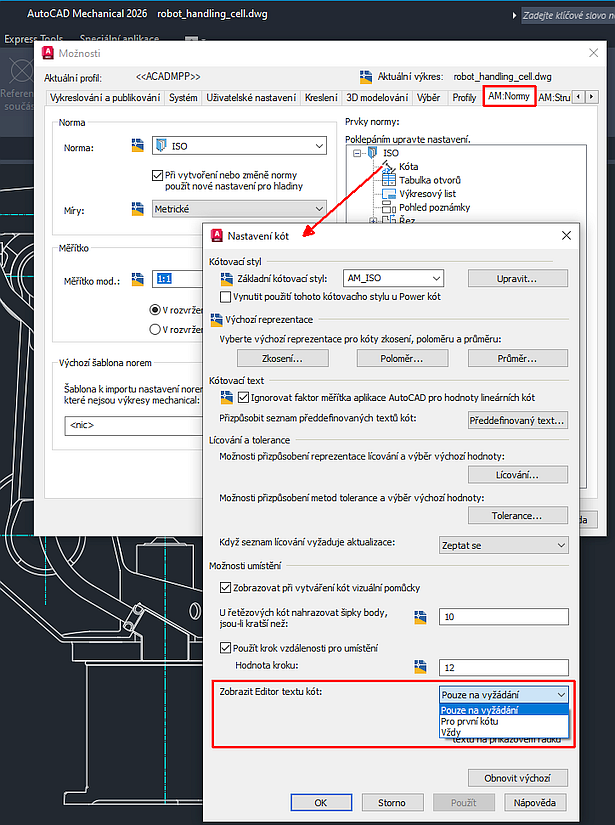The height and width of the screenshot is (825, 615).
Task: Click the Tabulka otvorů table icon
Action: tap(389, 180)
